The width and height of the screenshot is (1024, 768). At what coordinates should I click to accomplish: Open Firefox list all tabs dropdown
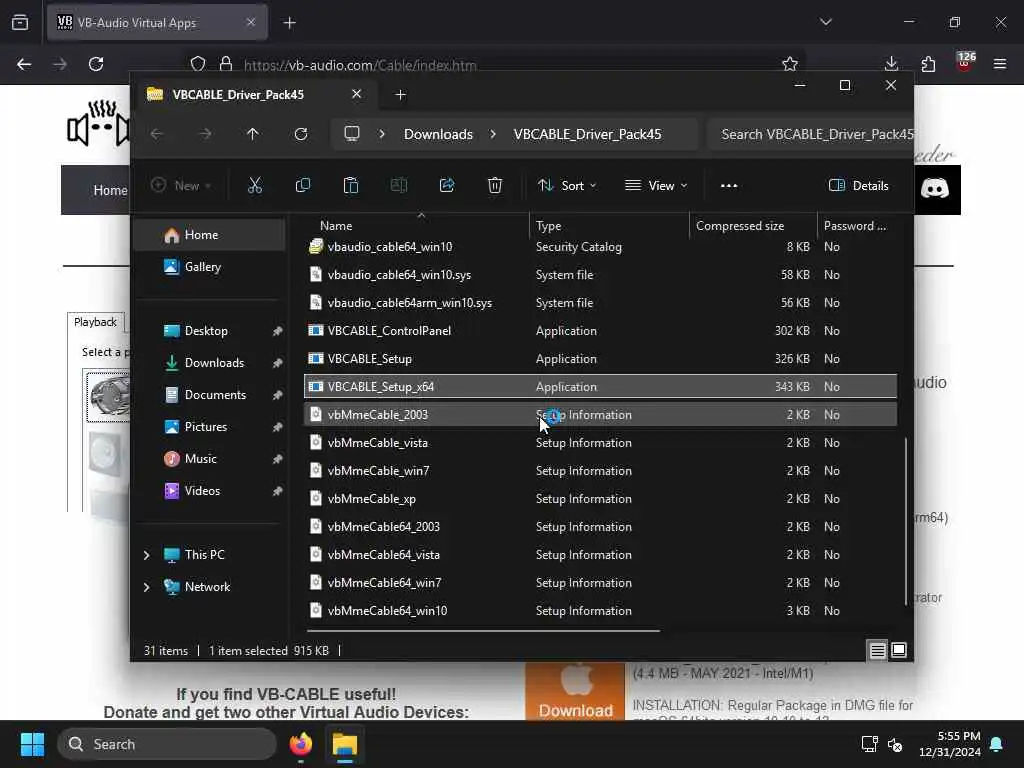tap(825, 22)
